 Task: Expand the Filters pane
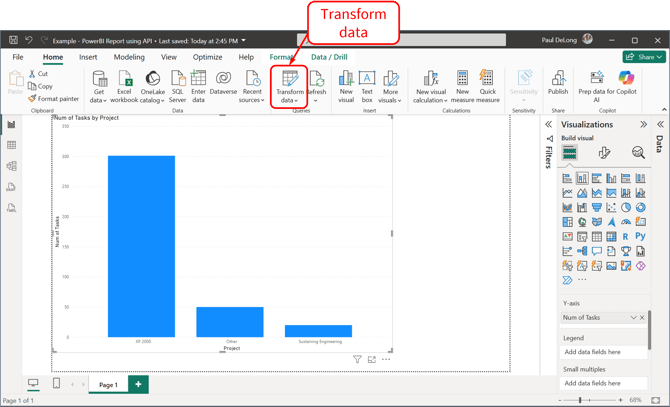(549, 124)
